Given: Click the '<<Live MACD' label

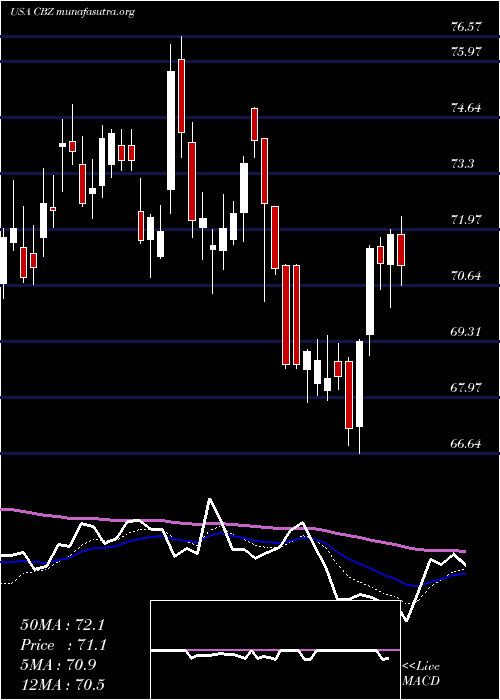Looking at the screenshot, I should click(421, 674).
